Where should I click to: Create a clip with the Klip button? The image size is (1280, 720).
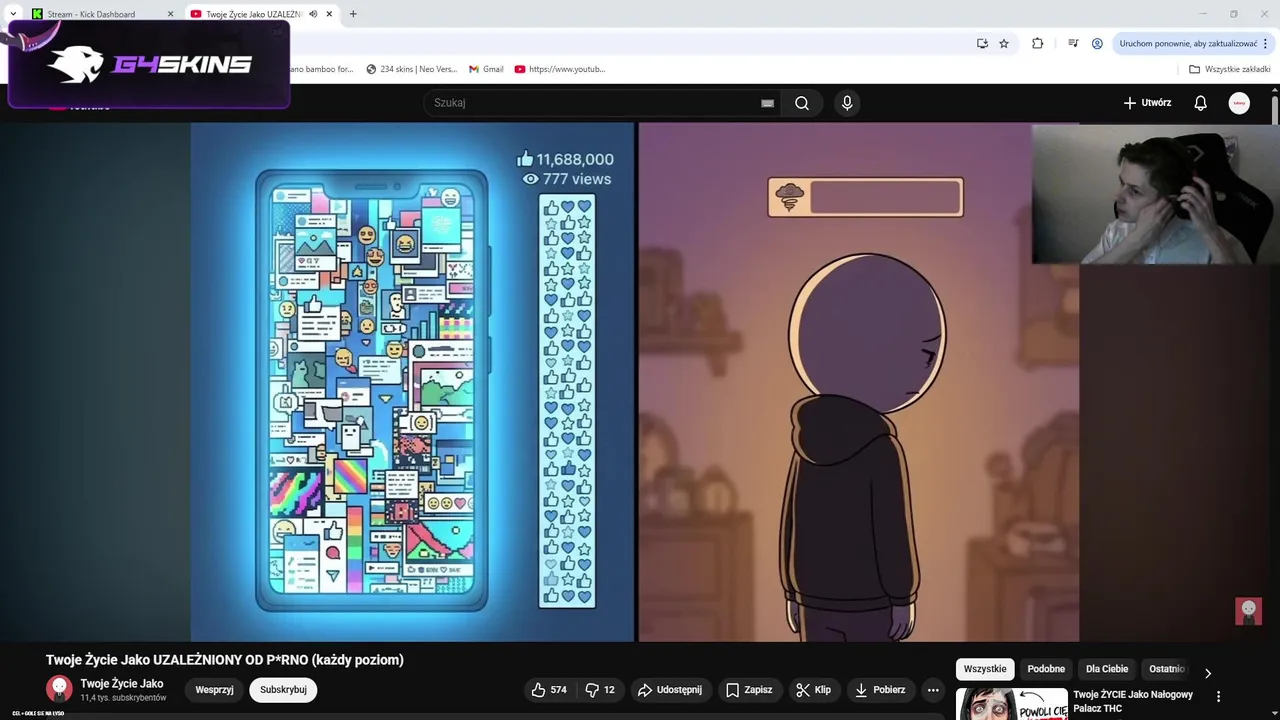click(x=813, y=690)
